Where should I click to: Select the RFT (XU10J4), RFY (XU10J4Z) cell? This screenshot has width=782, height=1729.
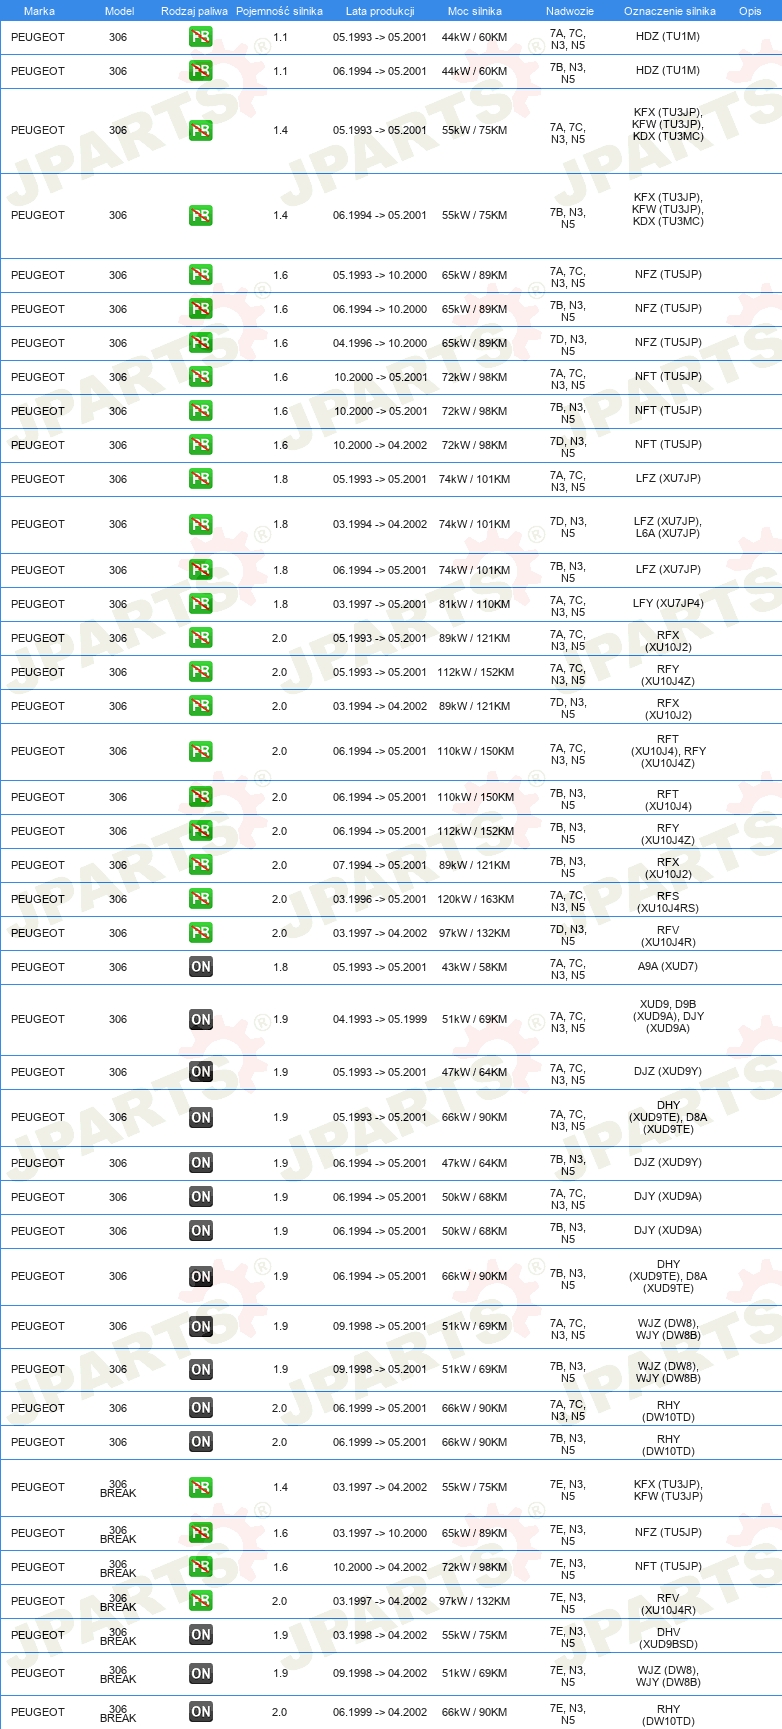tap(668, 751)
